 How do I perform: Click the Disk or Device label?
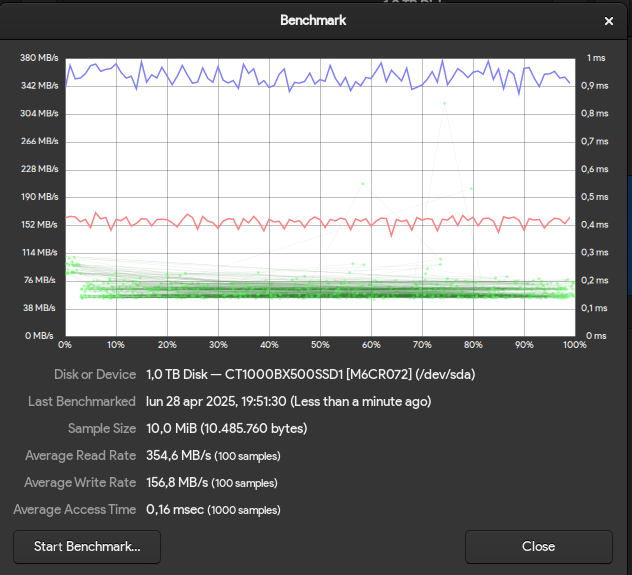[95, 374]
